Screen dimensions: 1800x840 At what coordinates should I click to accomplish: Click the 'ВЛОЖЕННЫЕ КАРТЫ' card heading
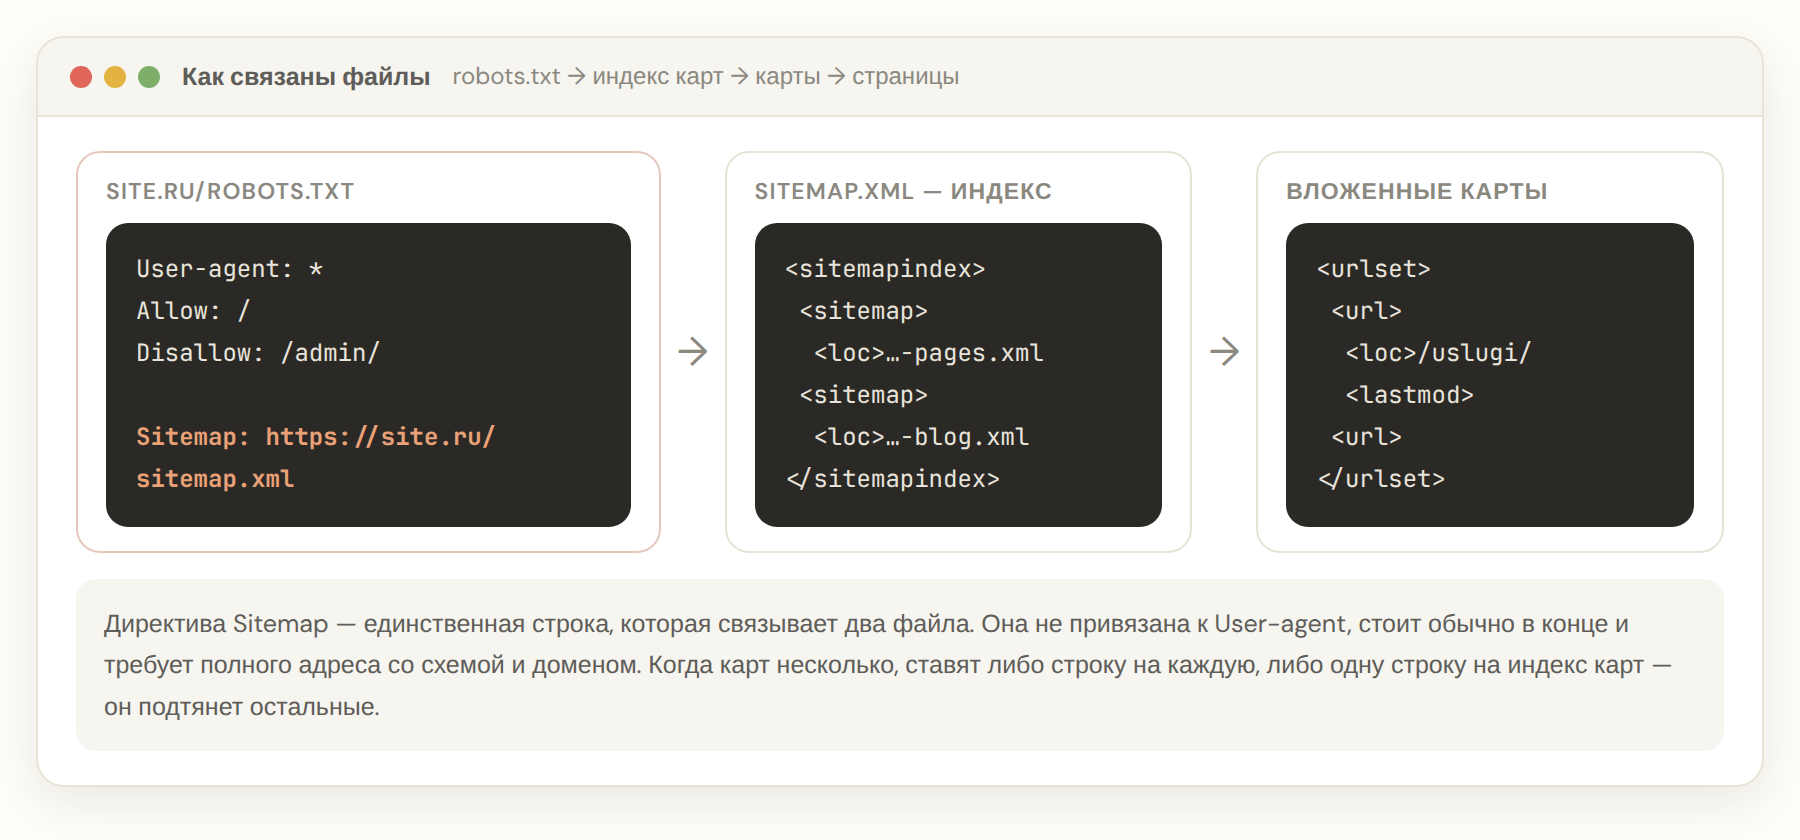1417,191
